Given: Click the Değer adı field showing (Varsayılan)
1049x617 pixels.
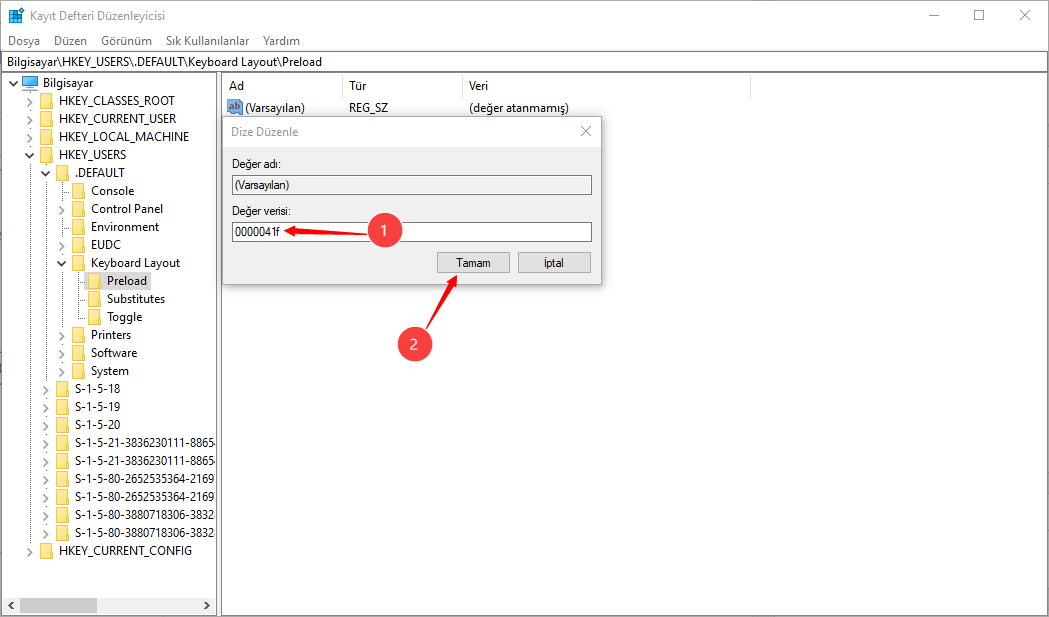Looking at the screenshot, I should [412, 185].
